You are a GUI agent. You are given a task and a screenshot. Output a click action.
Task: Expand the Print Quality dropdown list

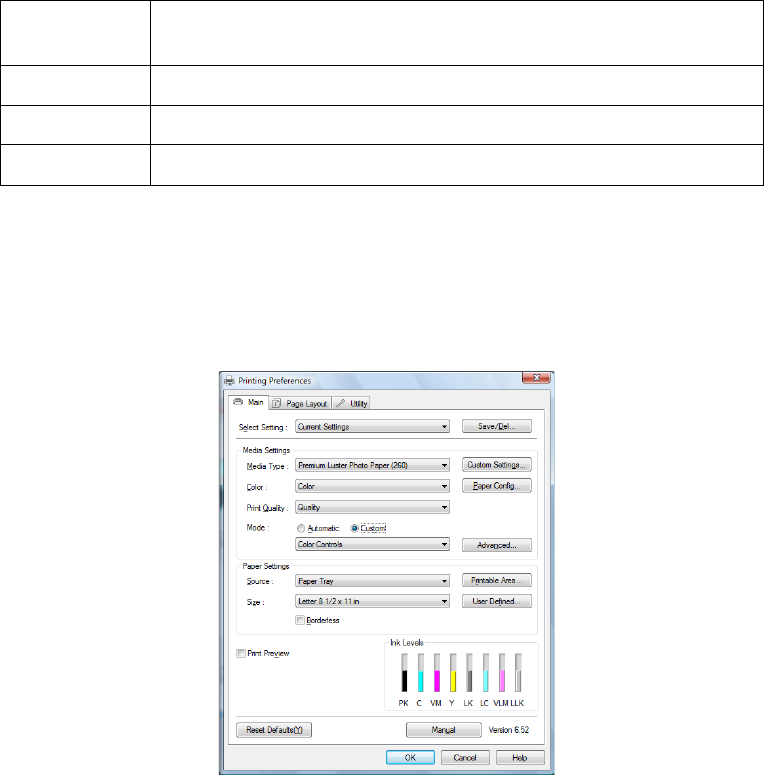click(x=372, y=507)
